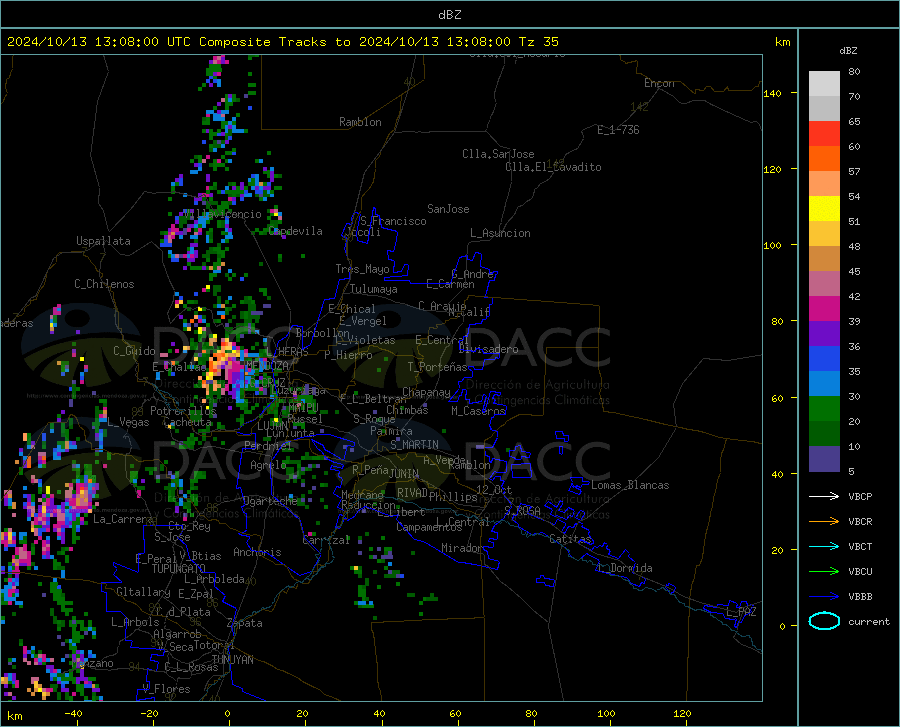Screen dimensions: 900x727
Task: Click the 'Divisadero' place label
Action: [488, 349]
